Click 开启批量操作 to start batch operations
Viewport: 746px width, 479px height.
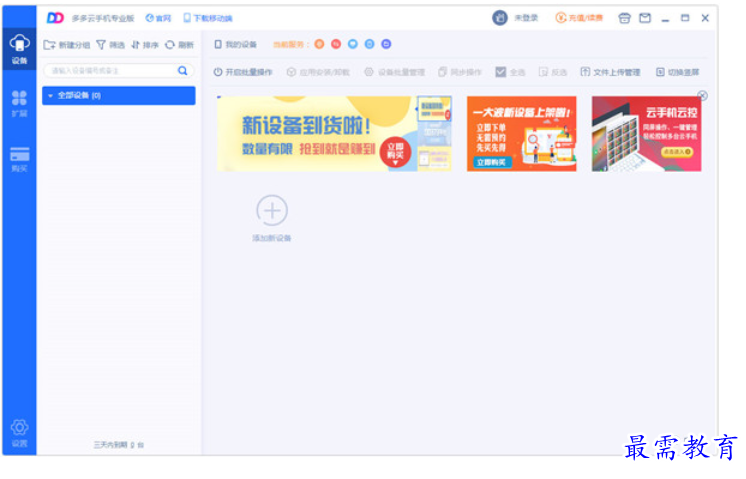point(243,72)
